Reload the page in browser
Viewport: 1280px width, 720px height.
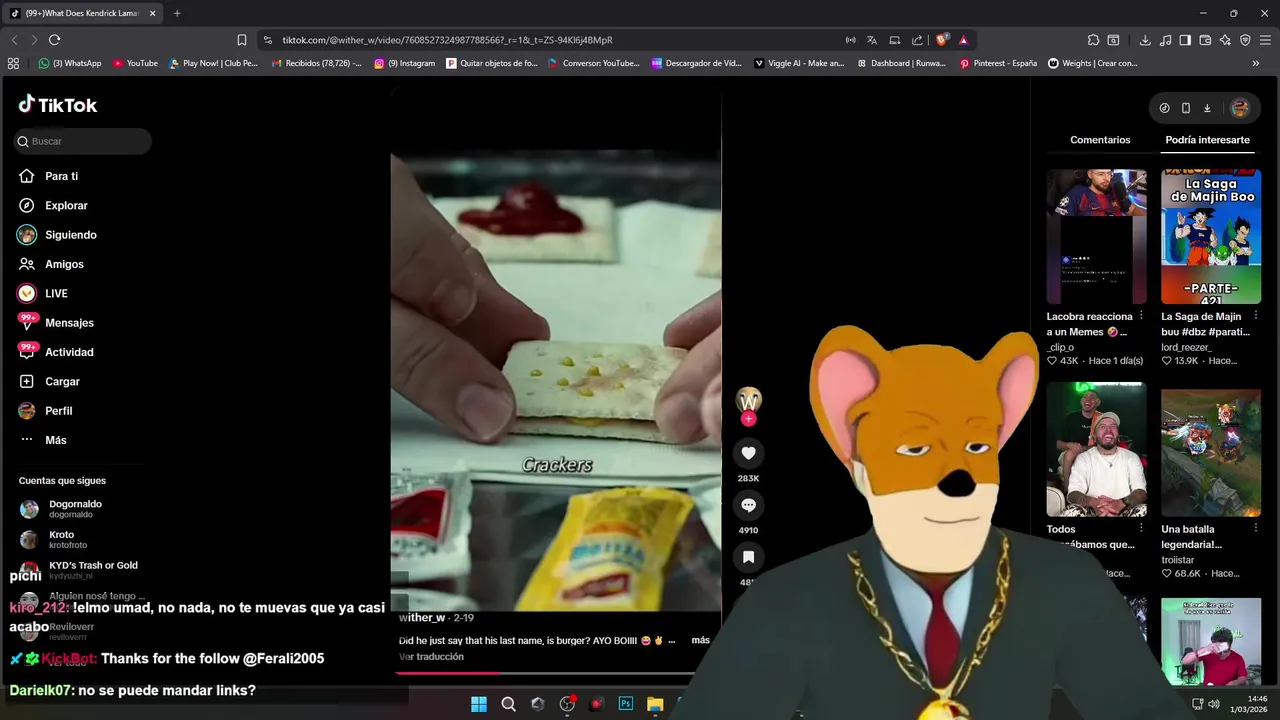click(x=54, y=40)
